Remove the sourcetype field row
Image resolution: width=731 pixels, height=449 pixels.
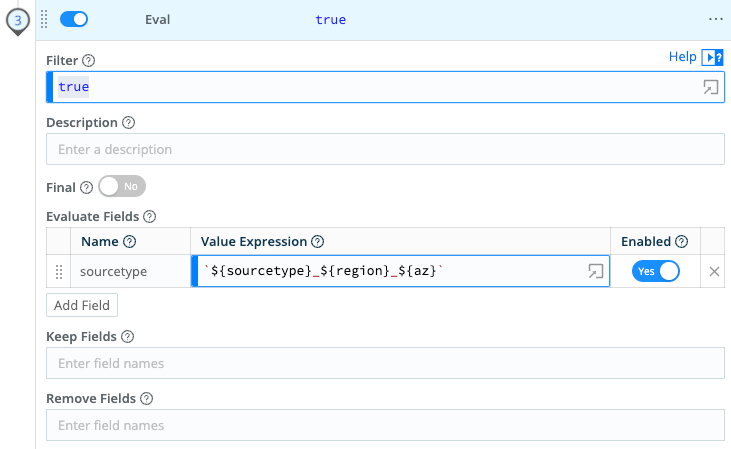coord(714,271)
